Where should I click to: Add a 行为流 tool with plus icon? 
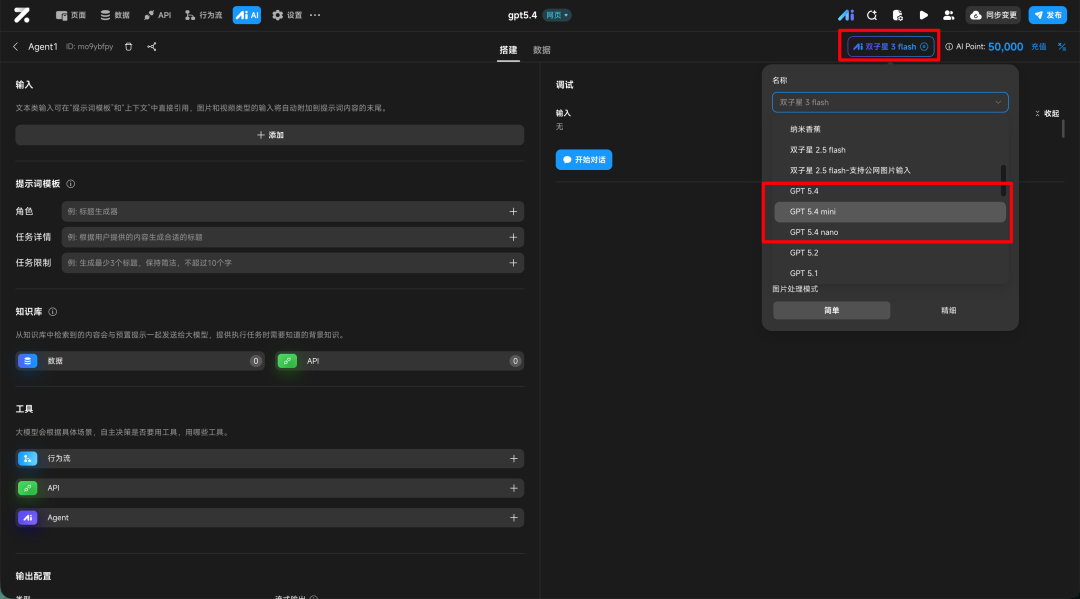pos(513,459)
